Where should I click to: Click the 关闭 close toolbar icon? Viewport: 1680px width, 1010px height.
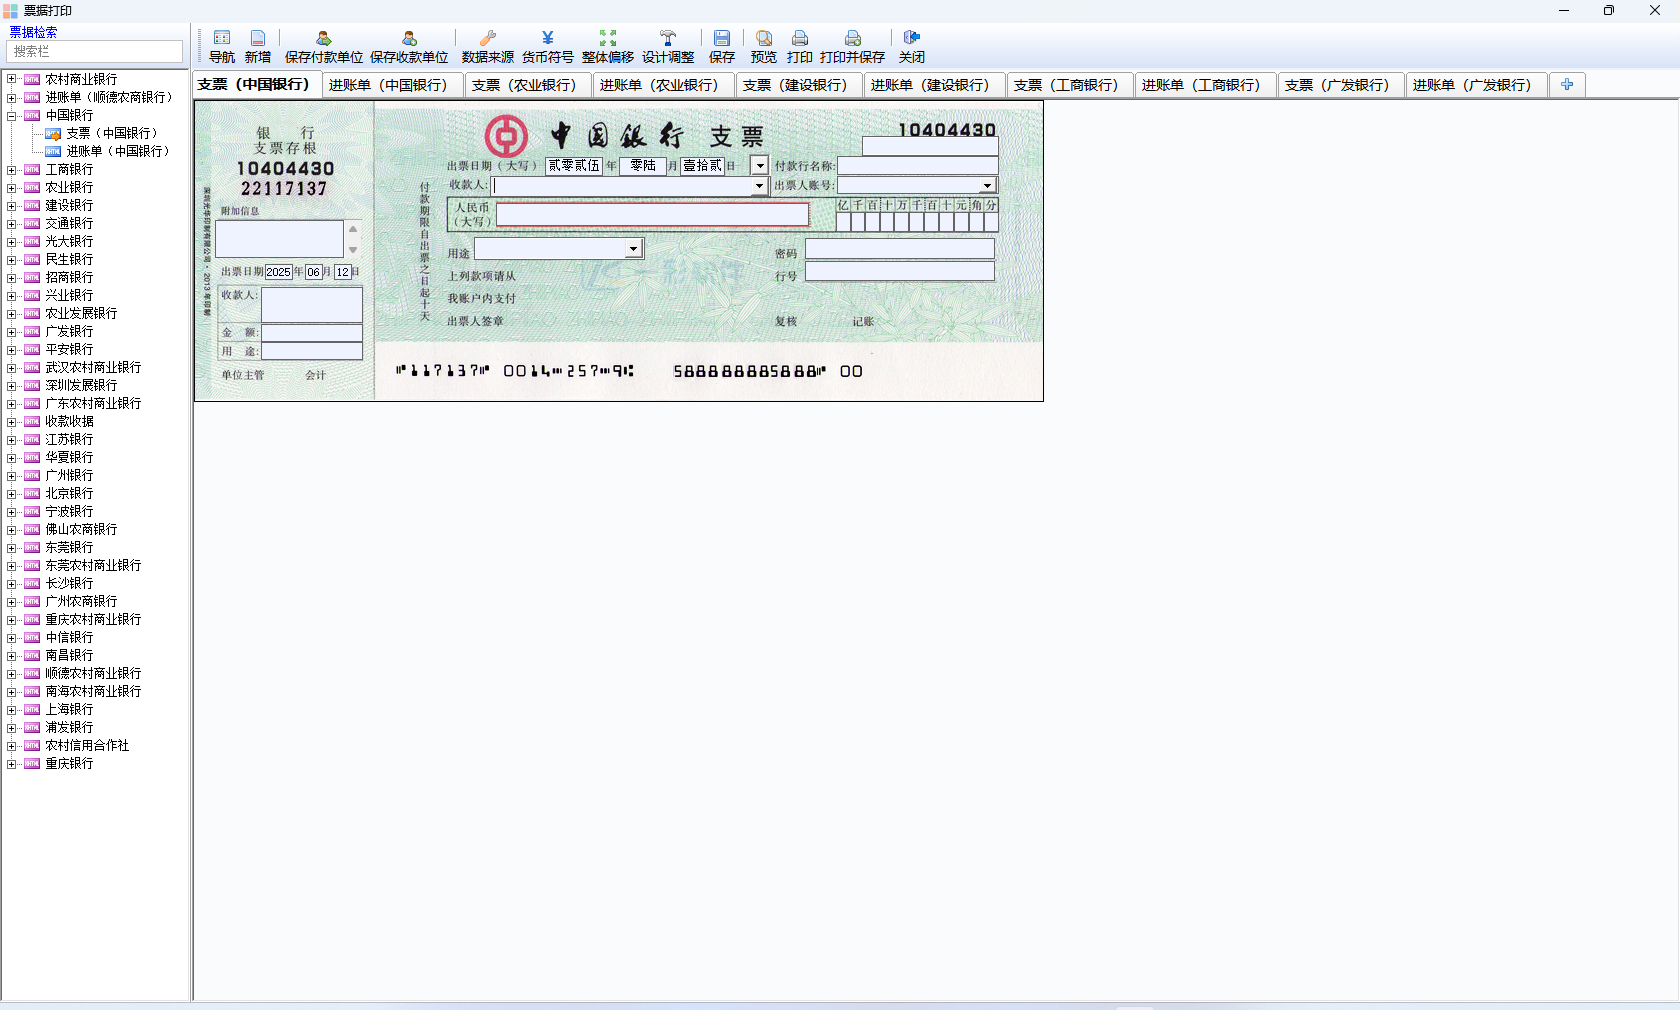pyautogui.click(x=912, y=46)
